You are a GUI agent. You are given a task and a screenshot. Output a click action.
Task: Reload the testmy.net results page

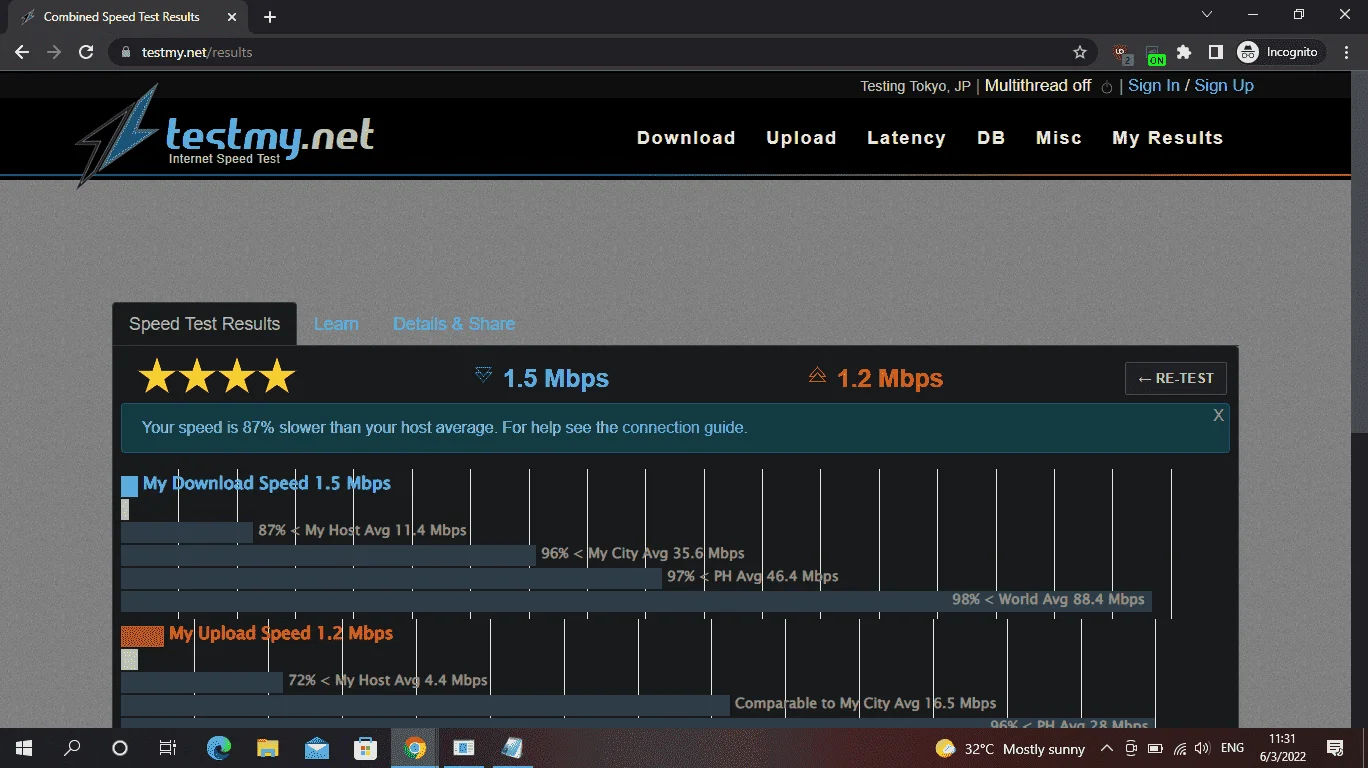[86, 52]
